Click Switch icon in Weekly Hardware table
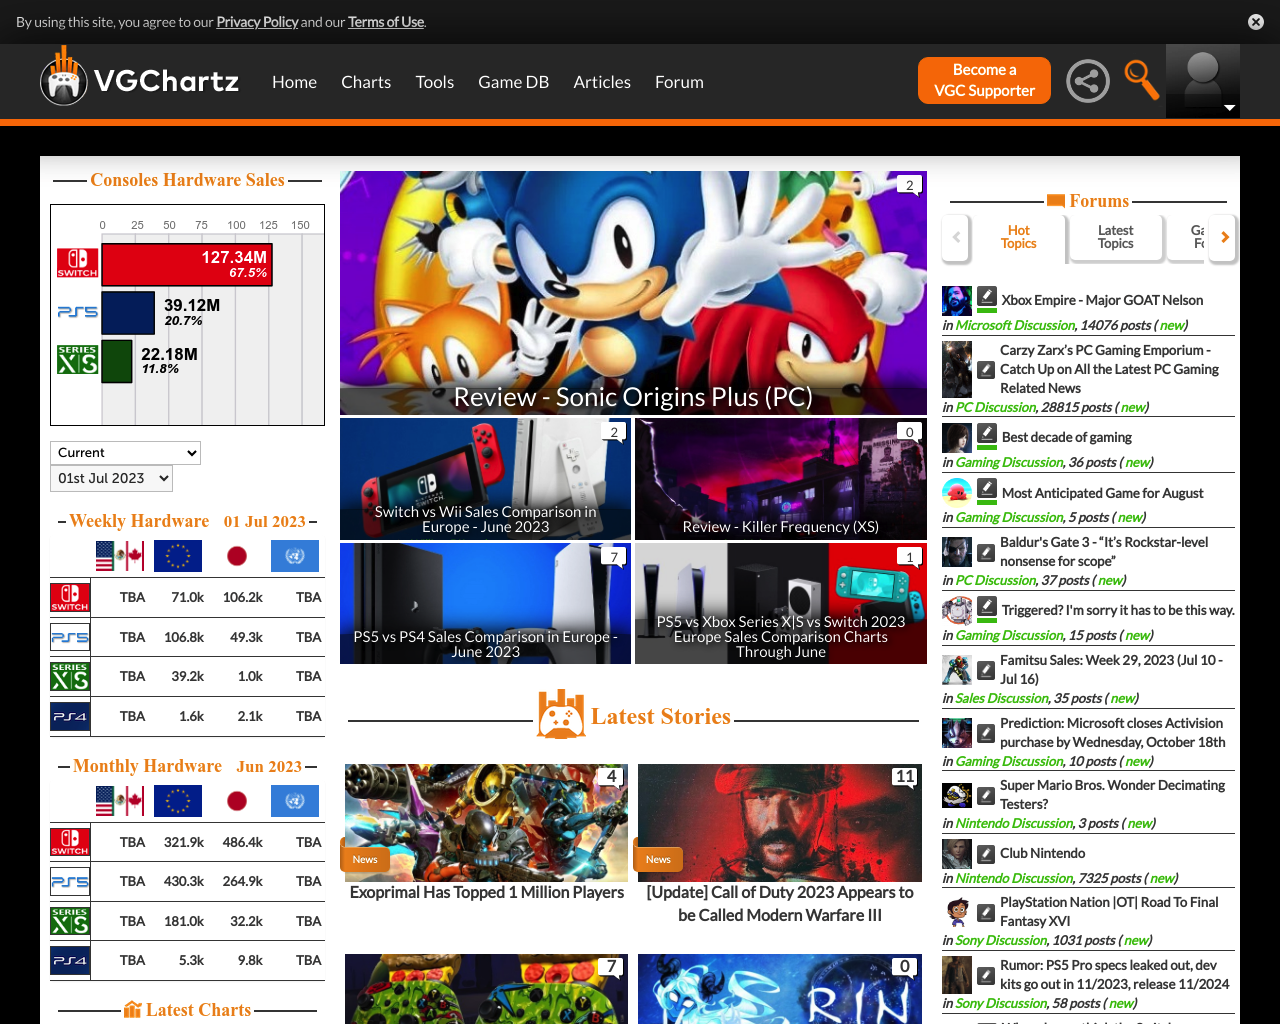This screenshot has width=1280, height=1024. coord(70,597)
